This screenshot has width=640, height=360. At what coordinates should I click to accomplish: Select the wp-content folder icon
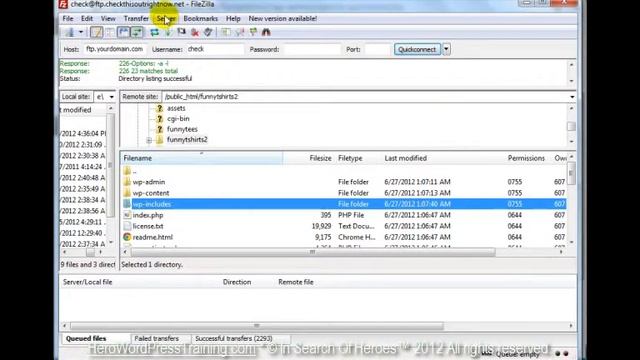coord(127,193)
